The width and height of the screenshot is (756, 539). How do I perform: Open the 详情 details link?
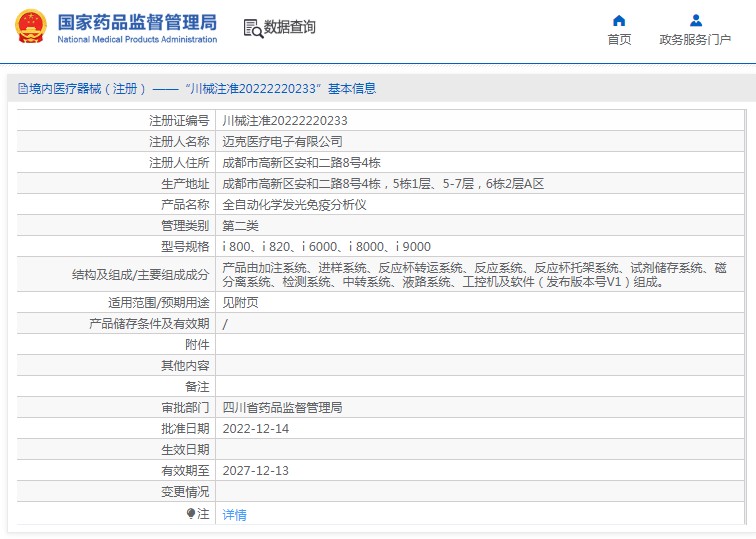[x=234, y=515]
